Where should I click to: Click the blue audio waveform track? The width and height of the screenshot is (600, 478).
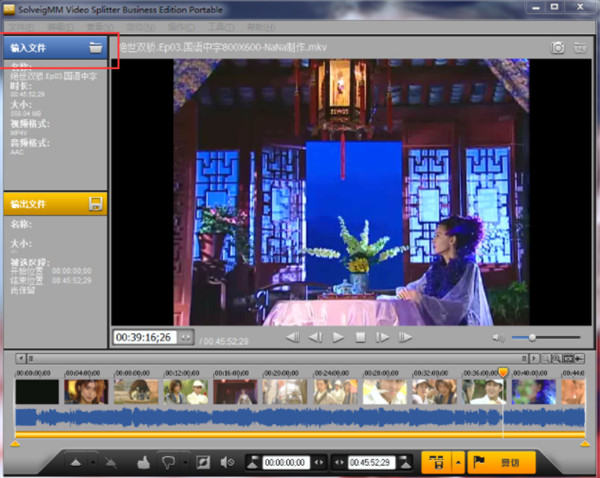pyautogui.click(x=300, y=418)
